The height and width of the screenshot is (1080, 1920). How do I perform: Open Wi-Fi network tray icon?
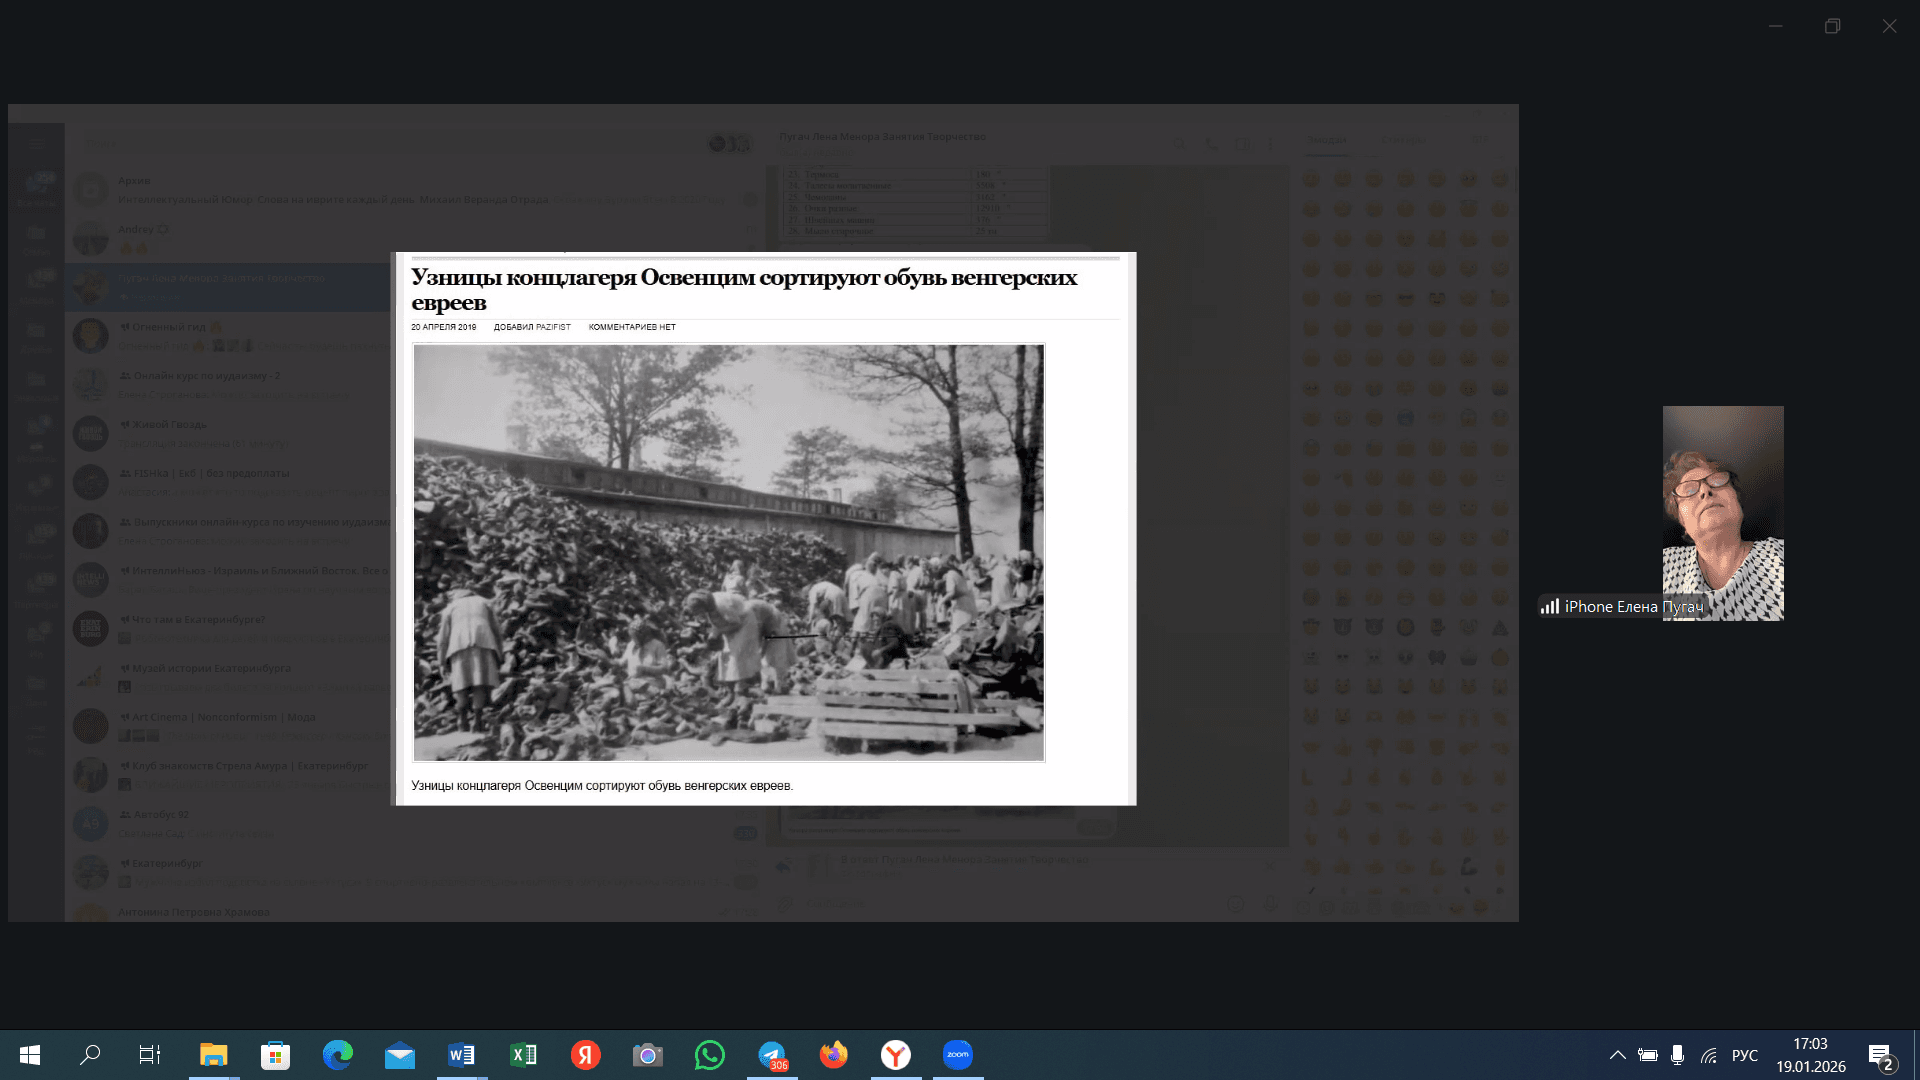point(1709,1055)
